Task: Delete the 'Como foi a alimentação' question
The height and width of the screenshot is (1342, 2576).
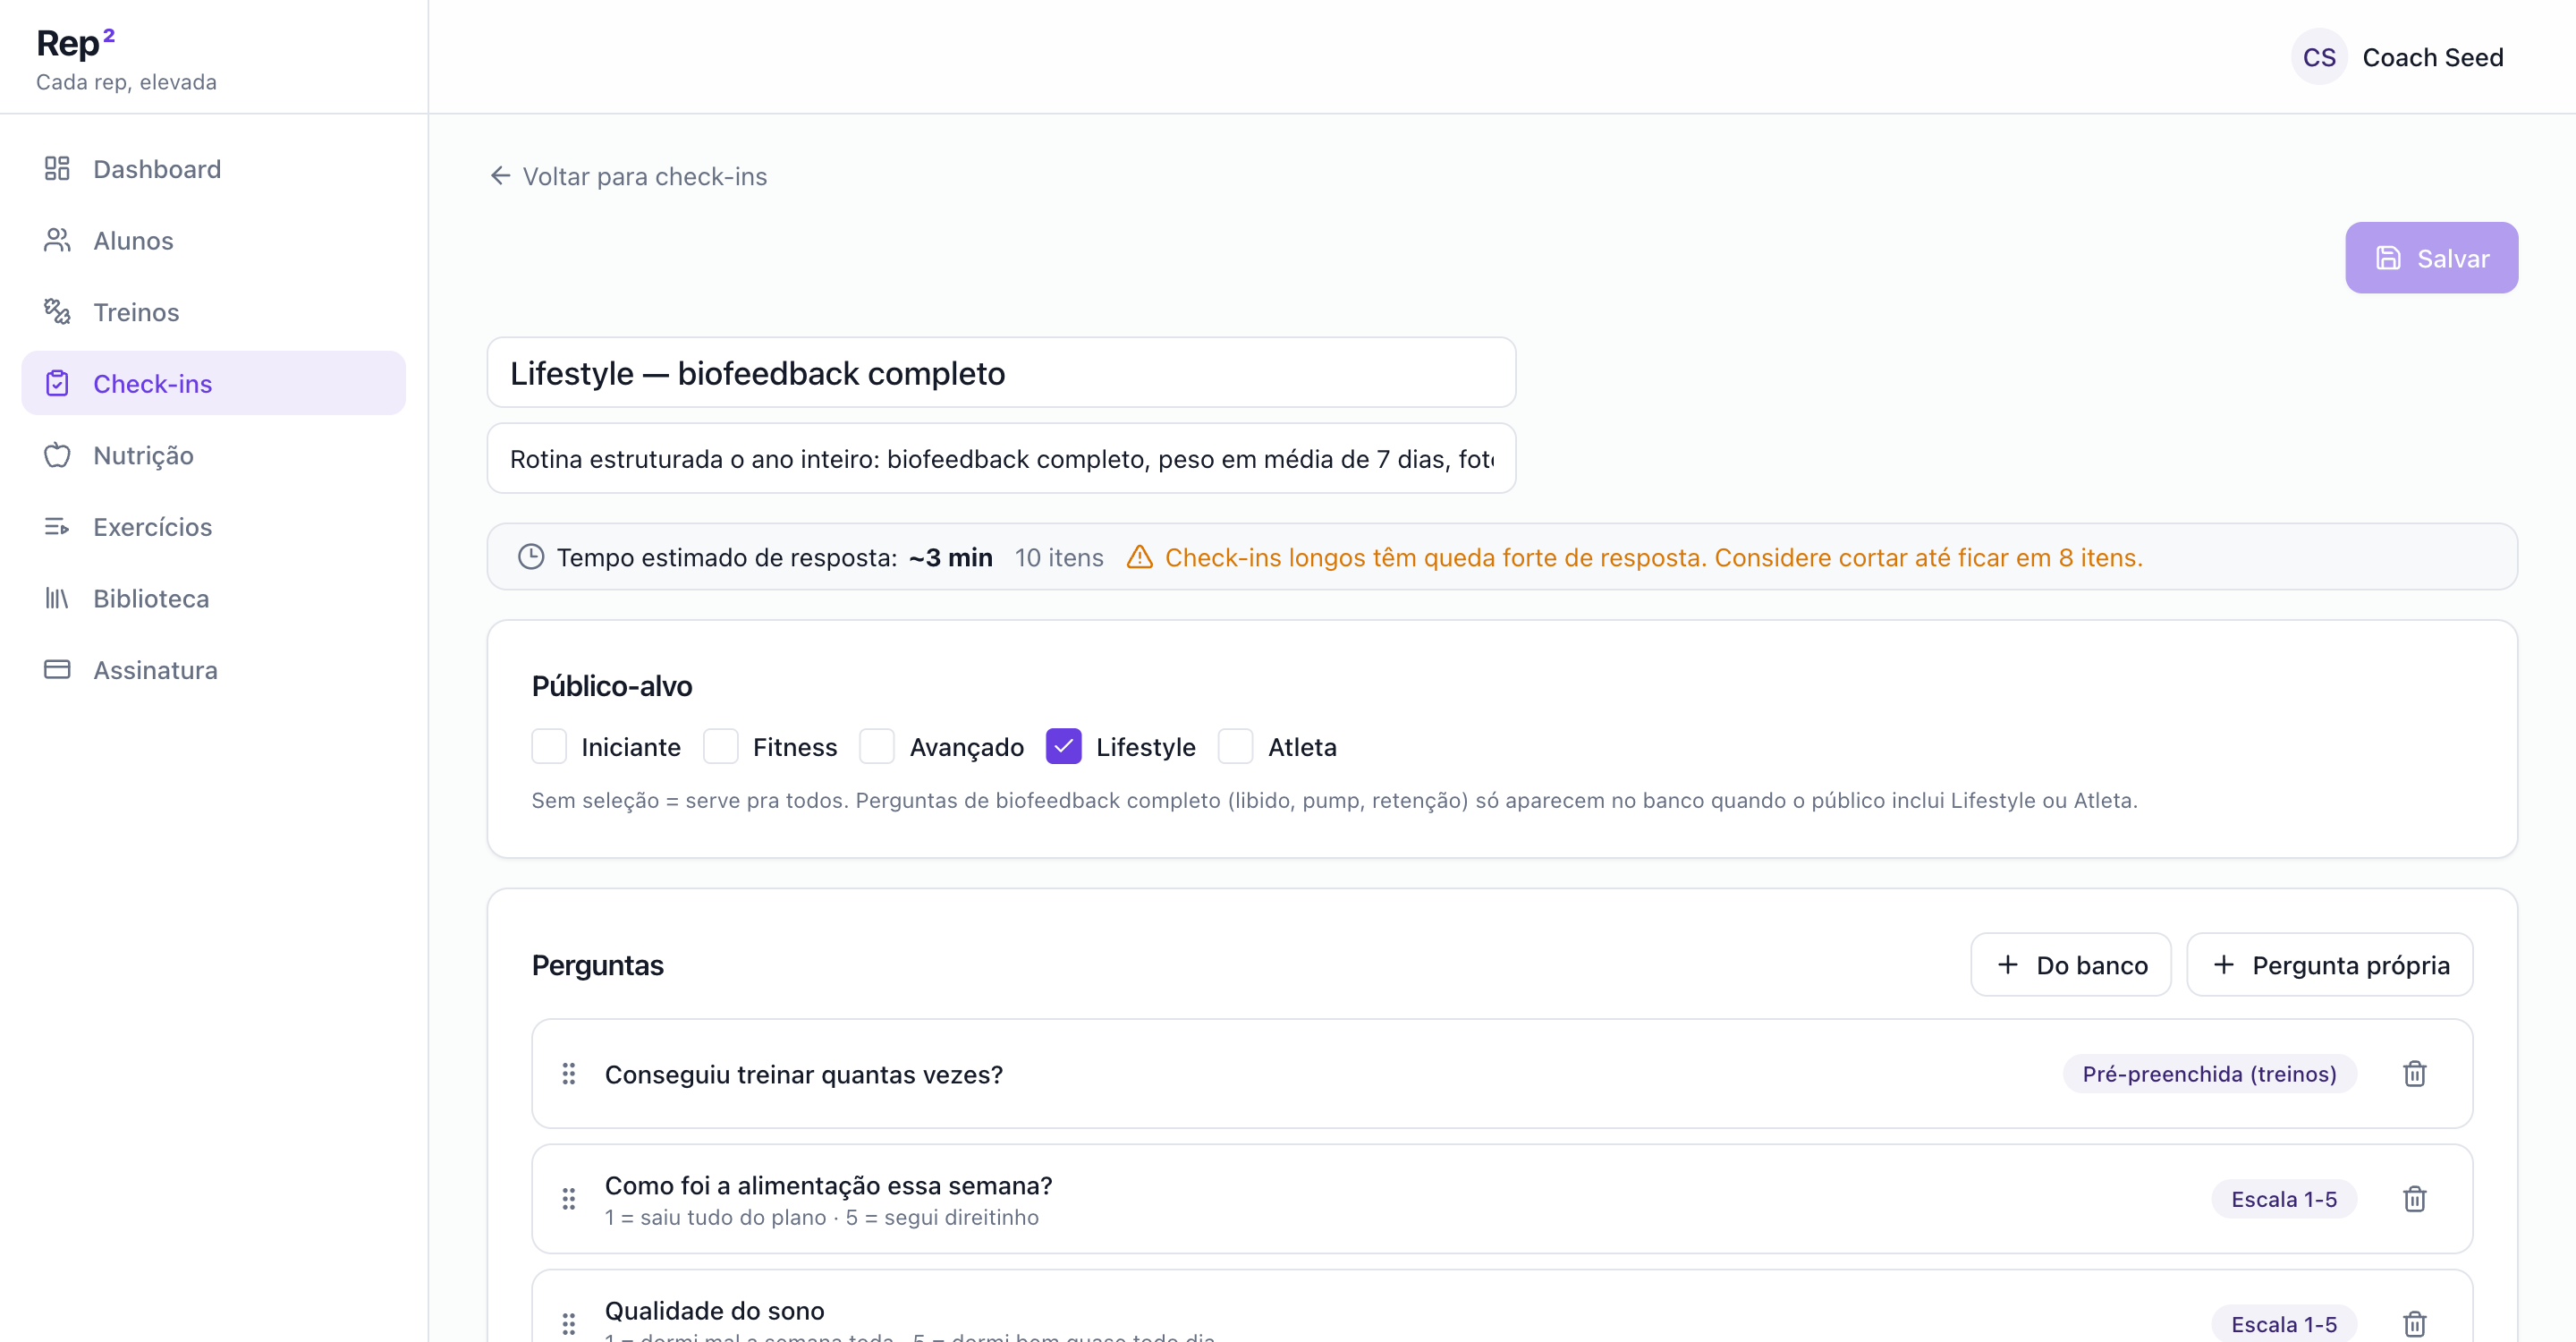Action: coord(2415,1198)
